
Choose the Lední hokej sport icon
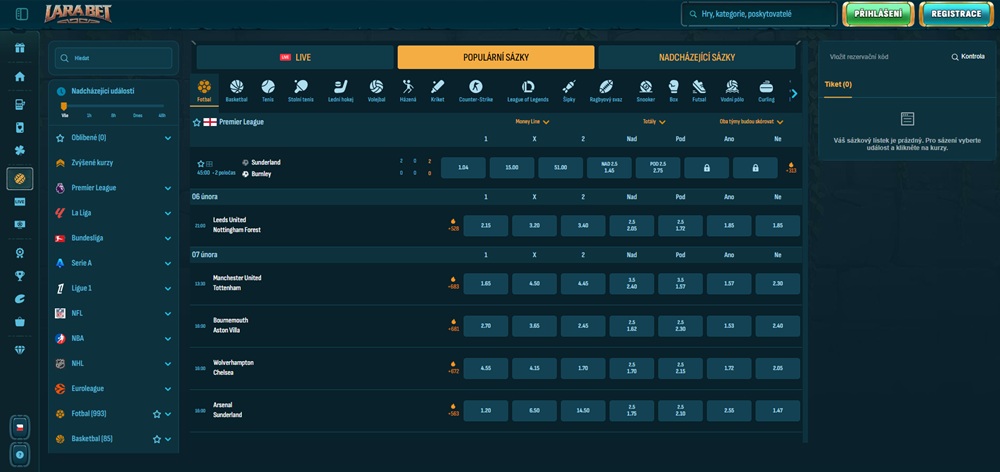339,90
